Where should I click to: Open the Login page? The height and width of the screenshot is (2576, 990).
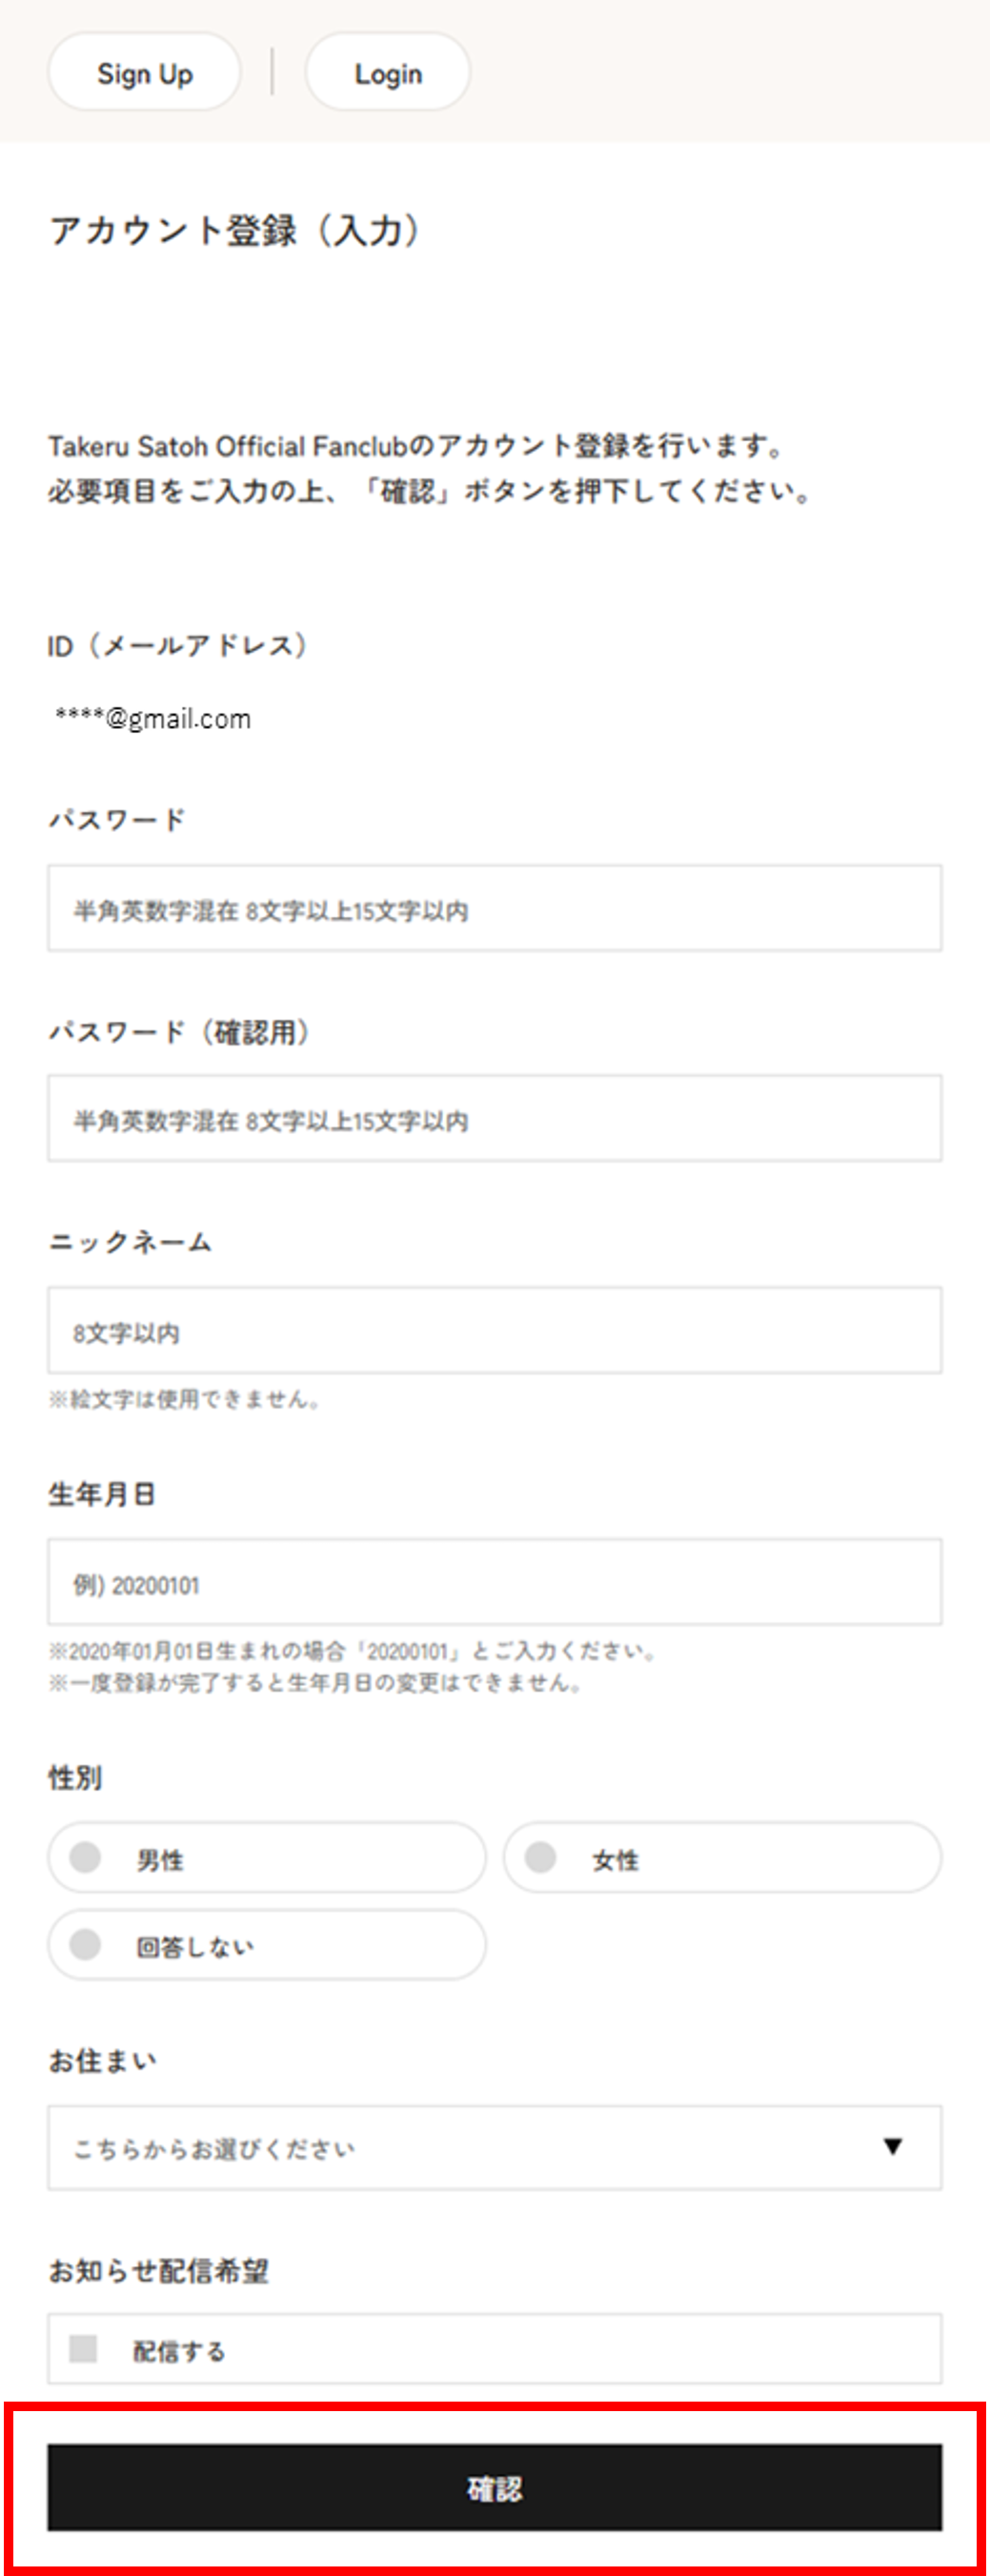coord(388,73)
